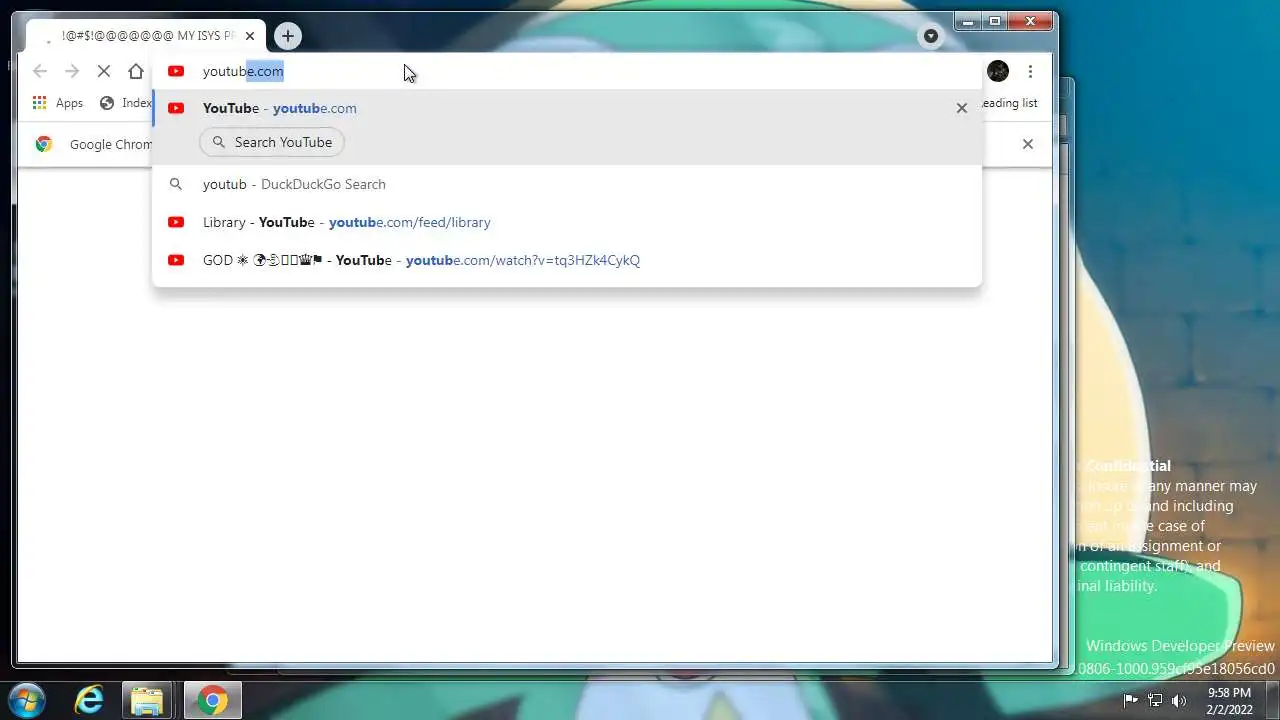Open the network tray icon
Viewport: 1280px width, 720px height.
(1155, 700)
